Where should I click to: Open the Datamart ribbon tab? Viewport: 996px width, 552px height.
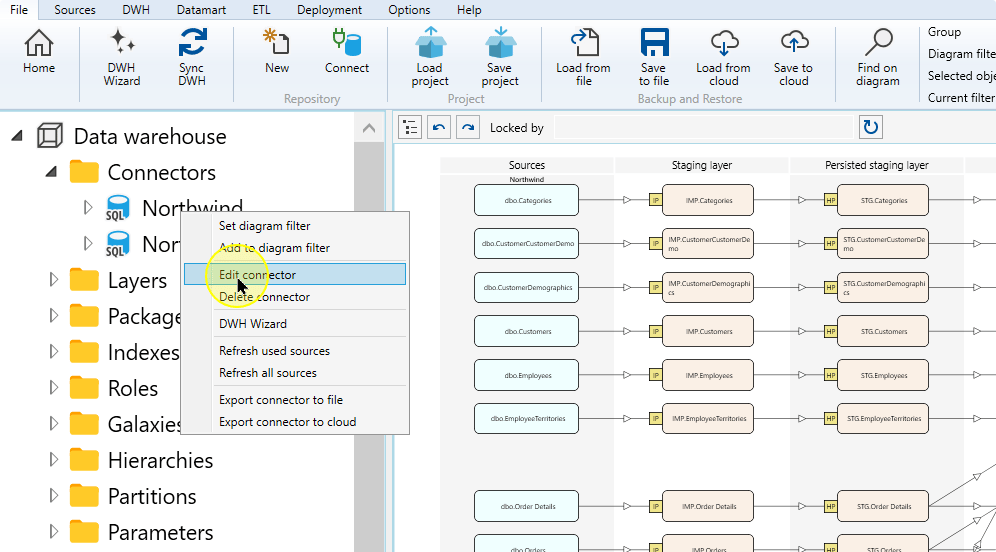pos(201,10)
